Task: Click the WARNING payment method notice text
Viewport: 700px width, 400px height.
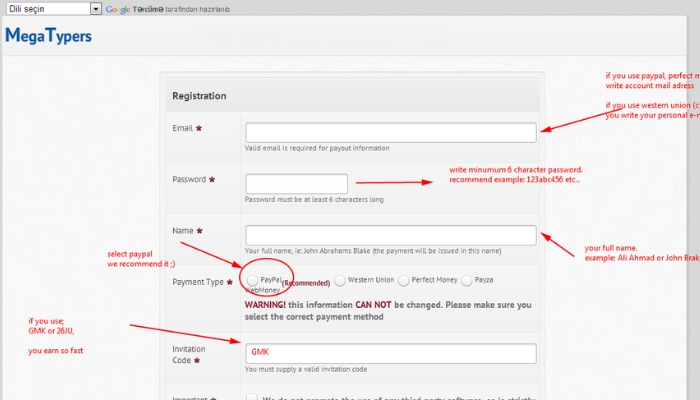Action: pyautogui.click(x=388, y=311)
